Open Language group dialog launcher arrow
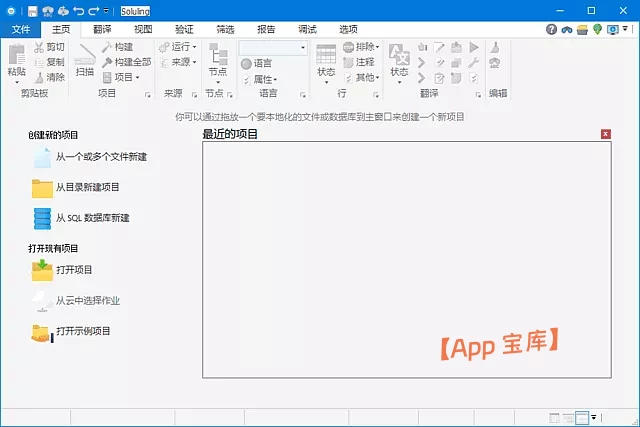This screenshot has width=640, height=427. tap(302, 95)
